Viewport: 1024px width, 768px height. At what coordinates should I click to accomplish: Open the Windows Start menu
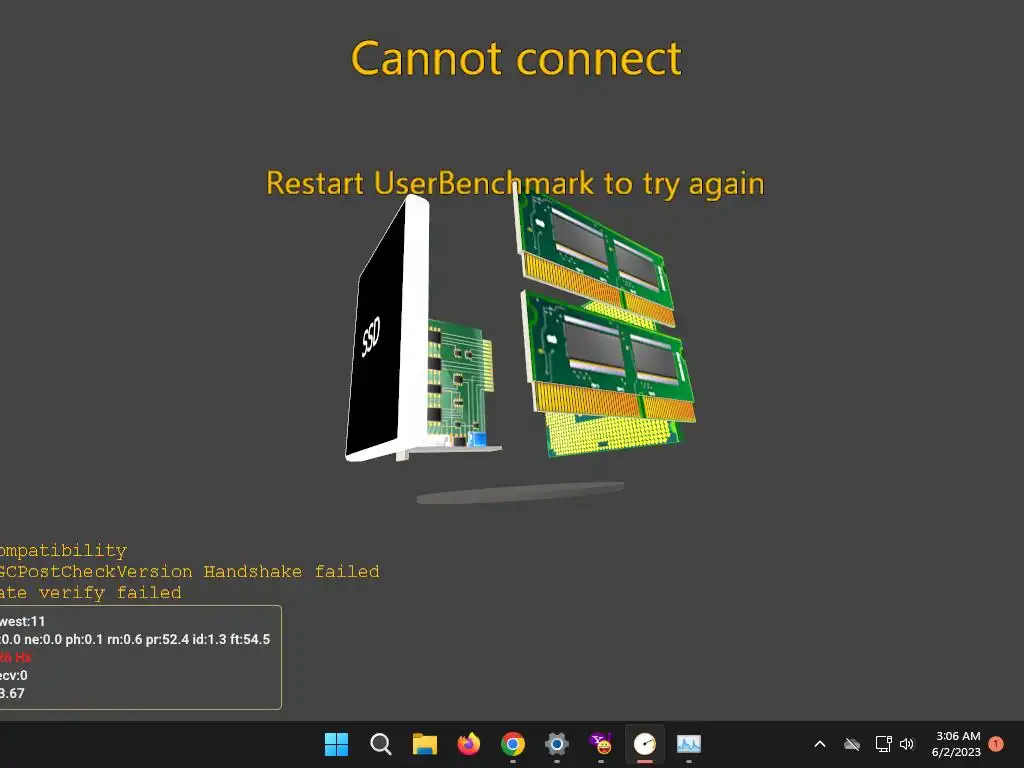[x=336, y=744]
